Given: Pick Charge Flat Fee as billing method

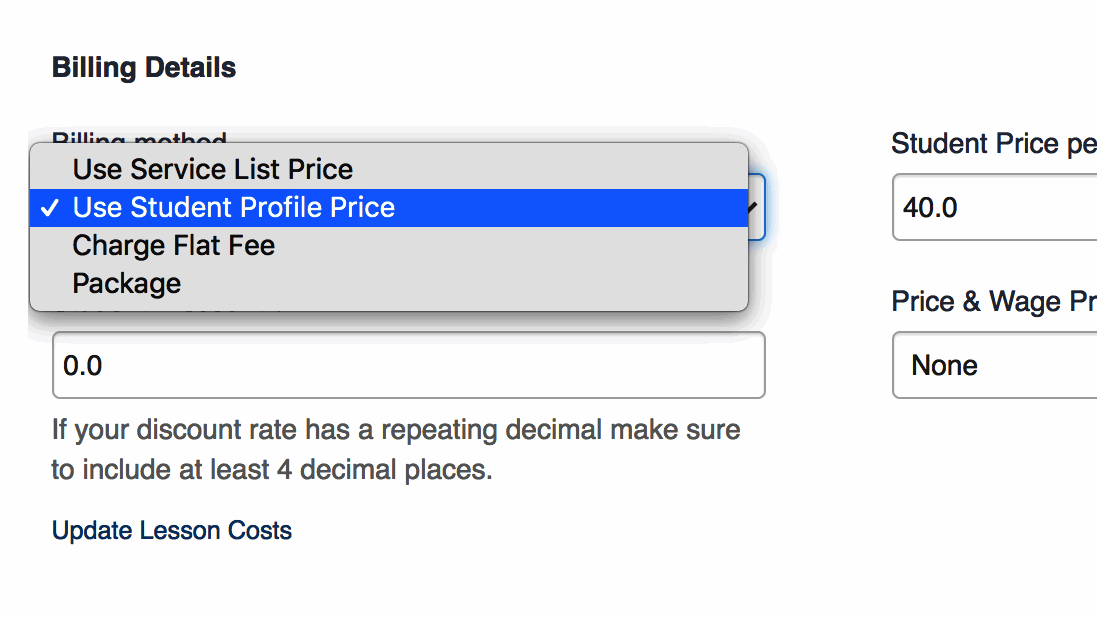Looking at the screenshot, I should coord(389,246).
